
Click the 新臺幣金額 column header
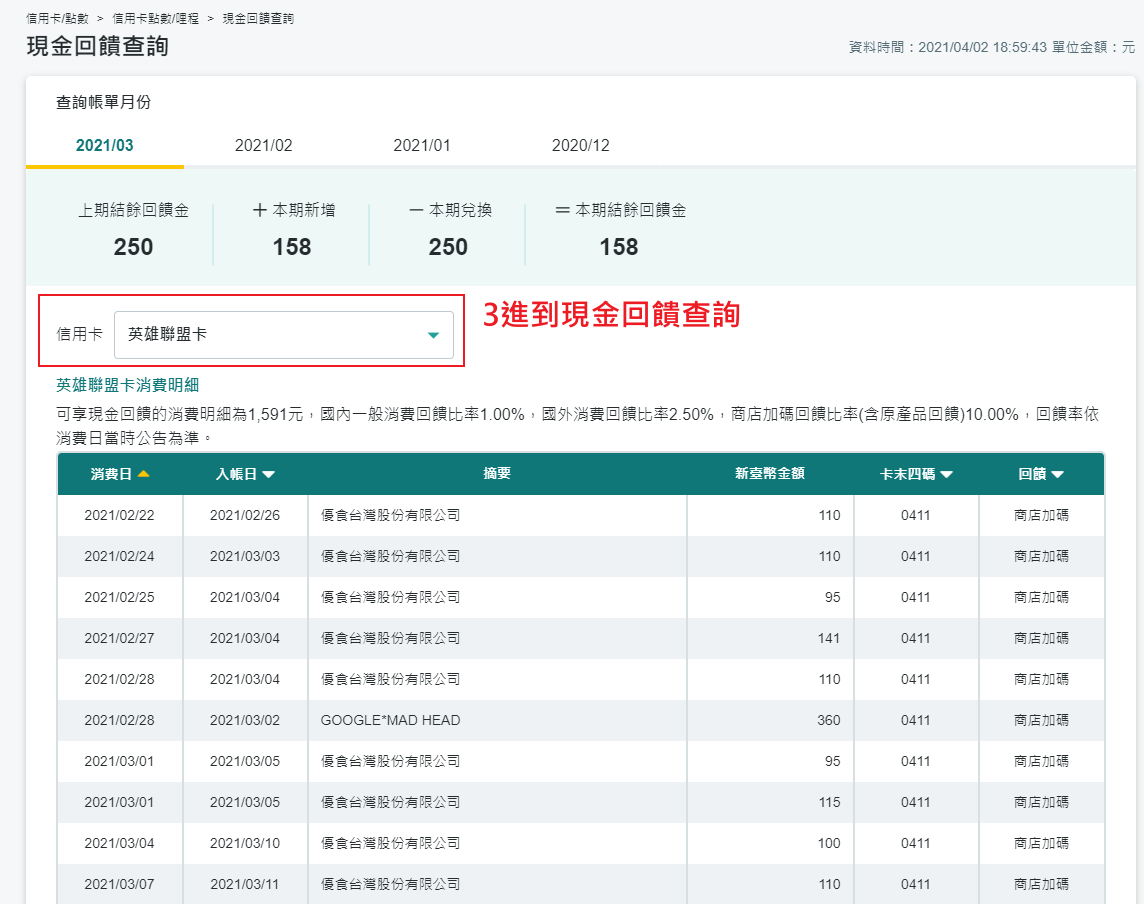770,474
